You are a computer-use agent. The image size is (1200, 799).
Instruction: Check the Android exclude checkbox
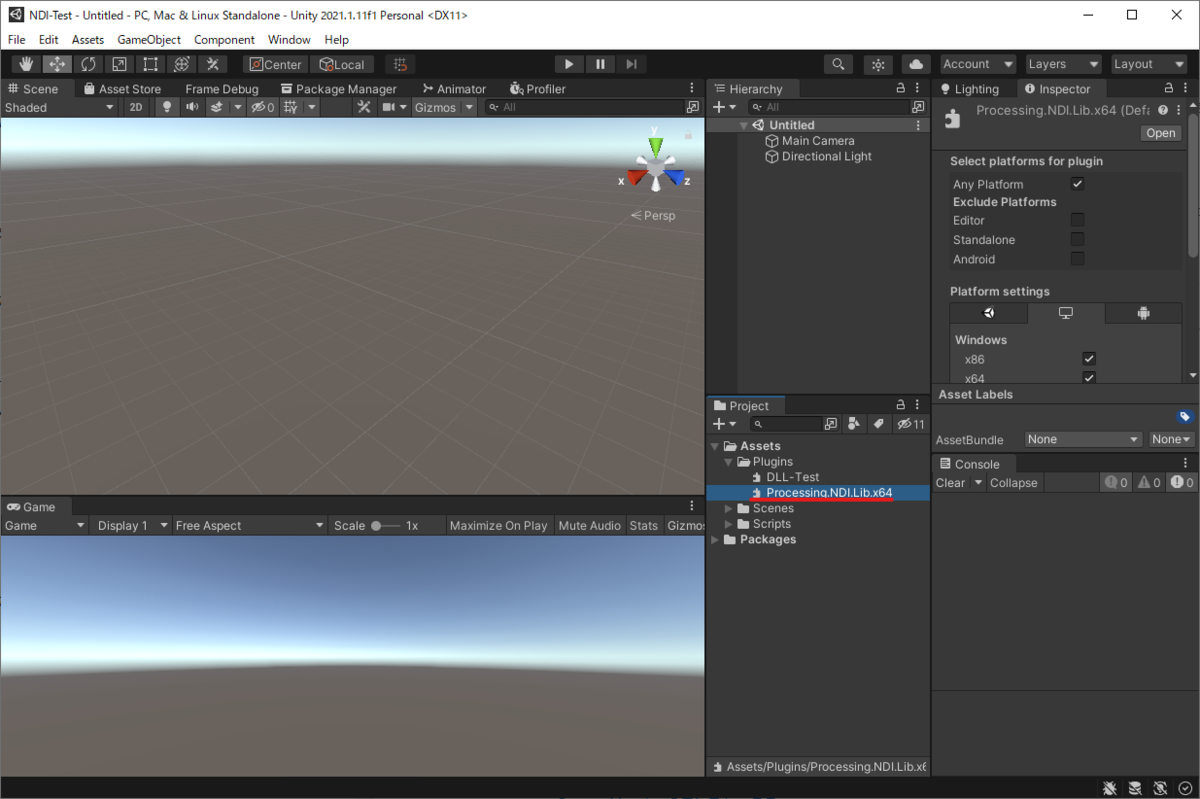(1077, 259)
